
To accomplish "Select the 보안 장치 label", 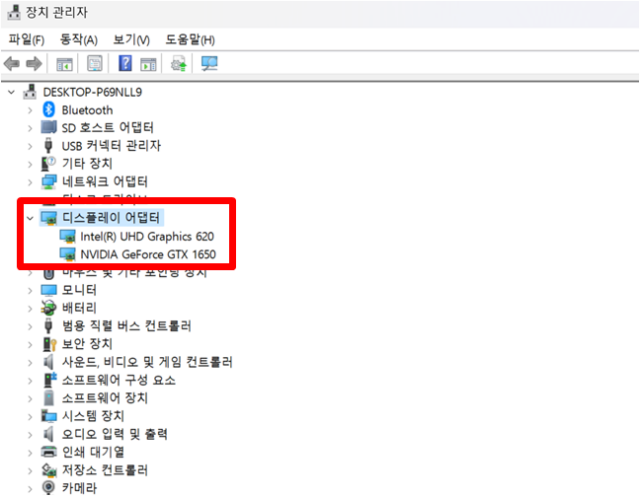I will click(x=87, y=344).
